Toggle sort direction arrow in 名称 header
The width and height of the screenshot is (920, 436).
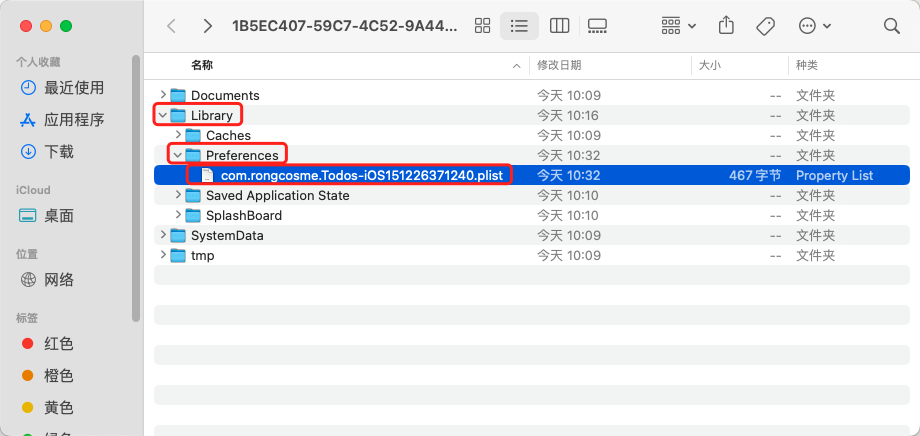(516, 66)
